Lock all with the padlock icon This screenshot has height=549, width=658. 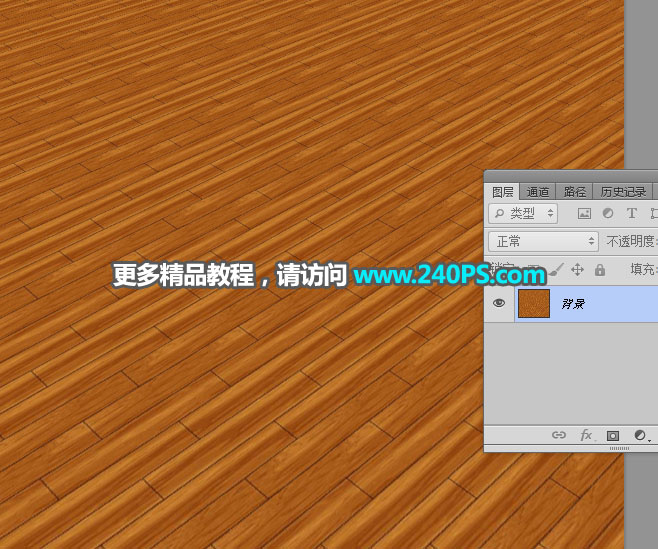600,269
